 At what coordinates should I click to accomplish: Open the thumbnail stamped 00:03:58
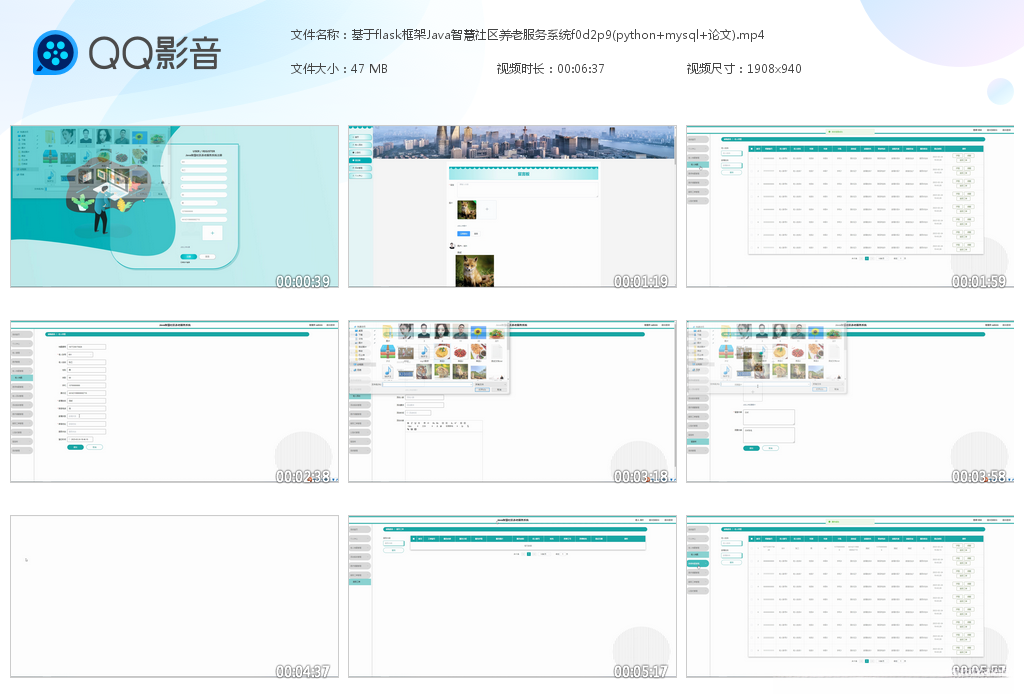(850, 402)
